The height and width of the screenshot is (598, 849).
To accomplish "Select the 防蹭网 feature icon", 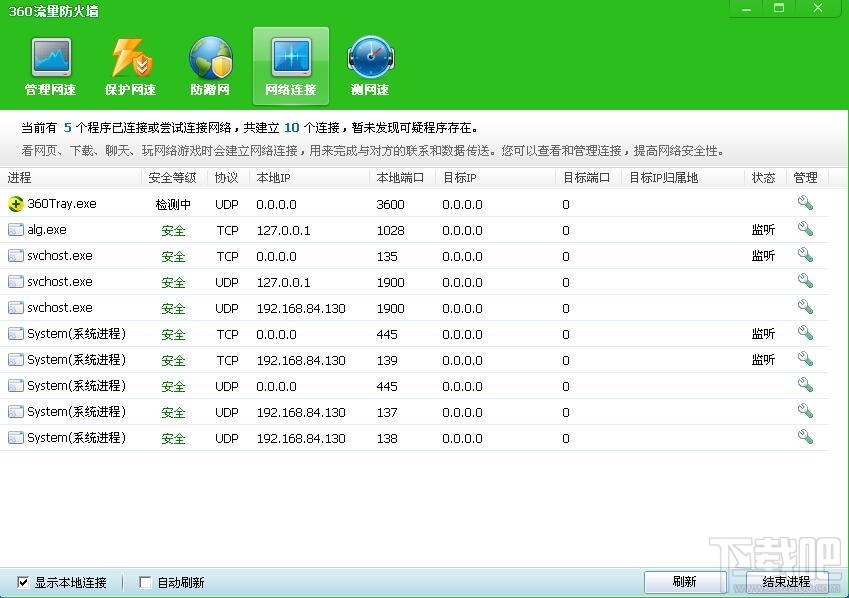I will tap(210, 65).
